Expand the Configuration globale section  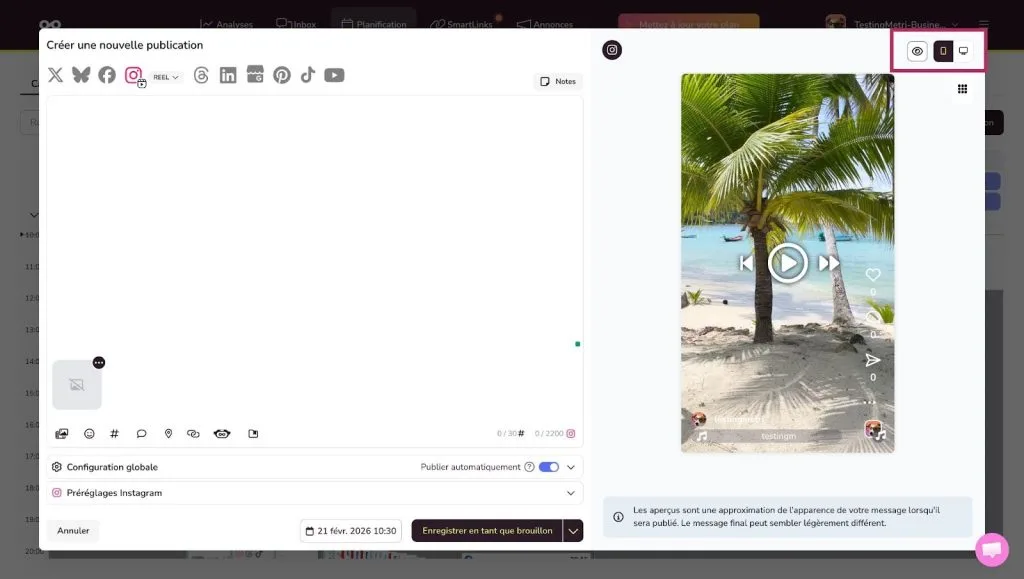click(571, 467)
